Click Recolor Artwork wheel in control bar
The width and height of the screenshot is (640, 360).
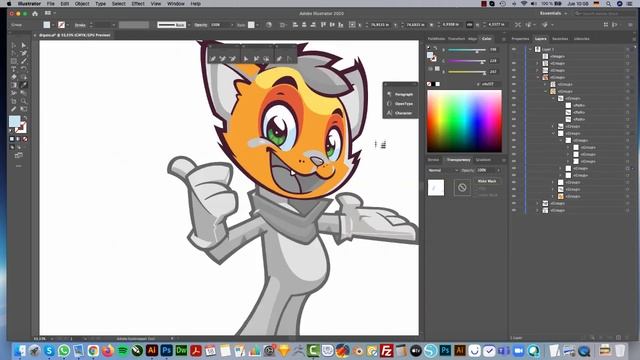pyautogui.click(x=269, y=25)
